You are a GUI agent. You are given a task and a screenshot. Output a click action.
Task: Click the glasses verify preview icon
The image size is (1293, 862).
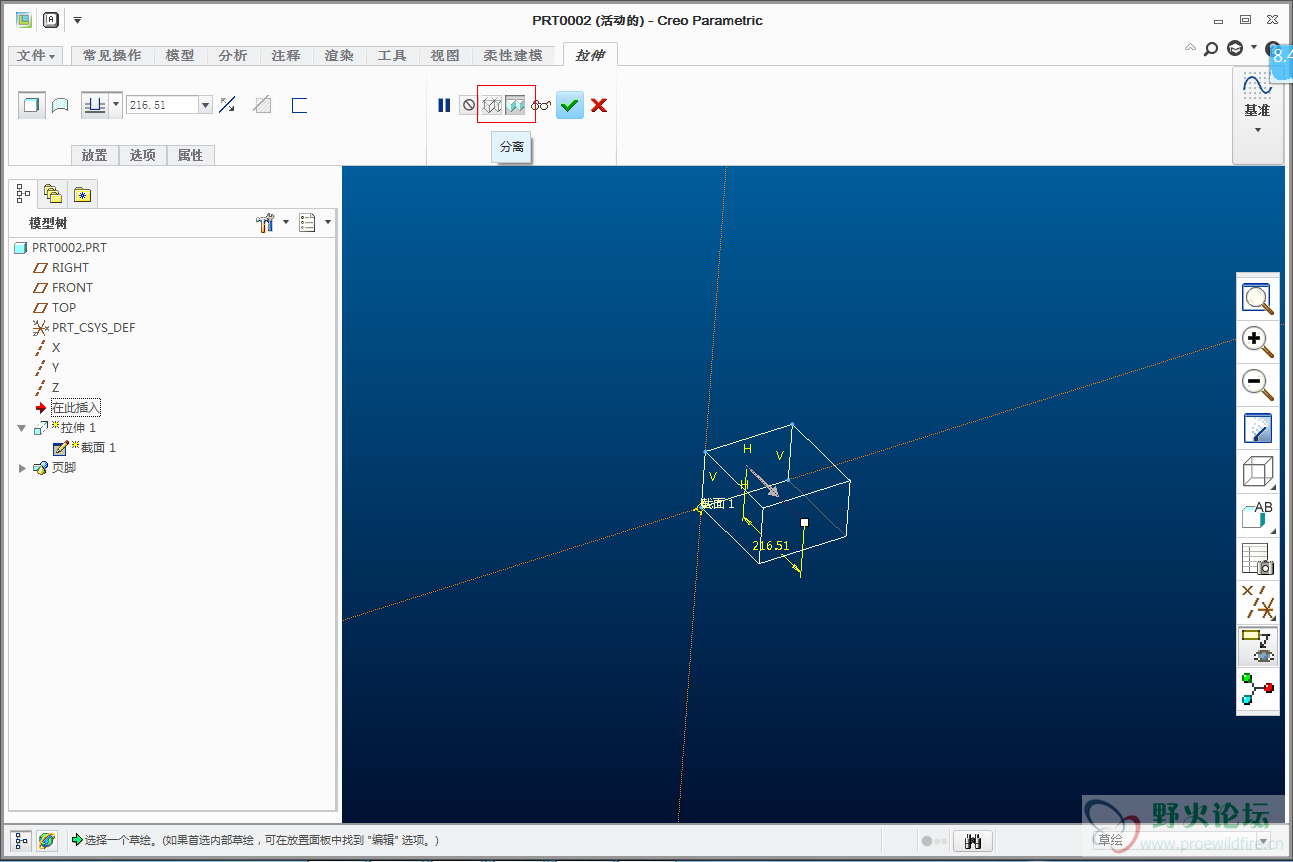(x=541, y=105)
